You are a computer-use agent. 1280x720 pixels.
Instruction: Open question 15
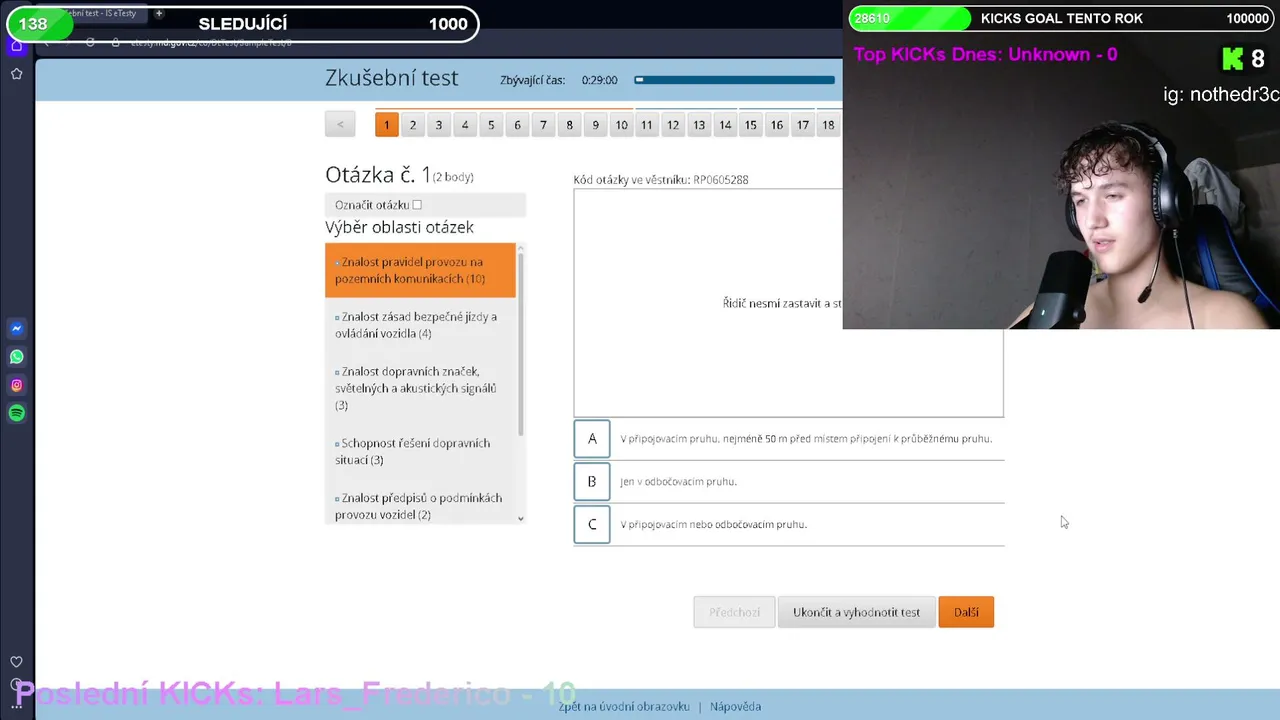coord(751,125)
